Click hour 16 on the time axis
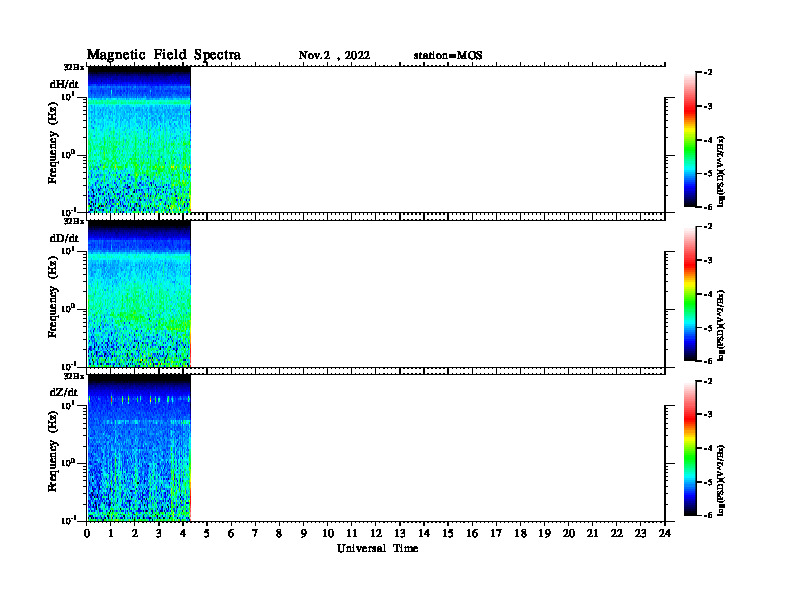The image size is (792, 612). pos(472,533)
